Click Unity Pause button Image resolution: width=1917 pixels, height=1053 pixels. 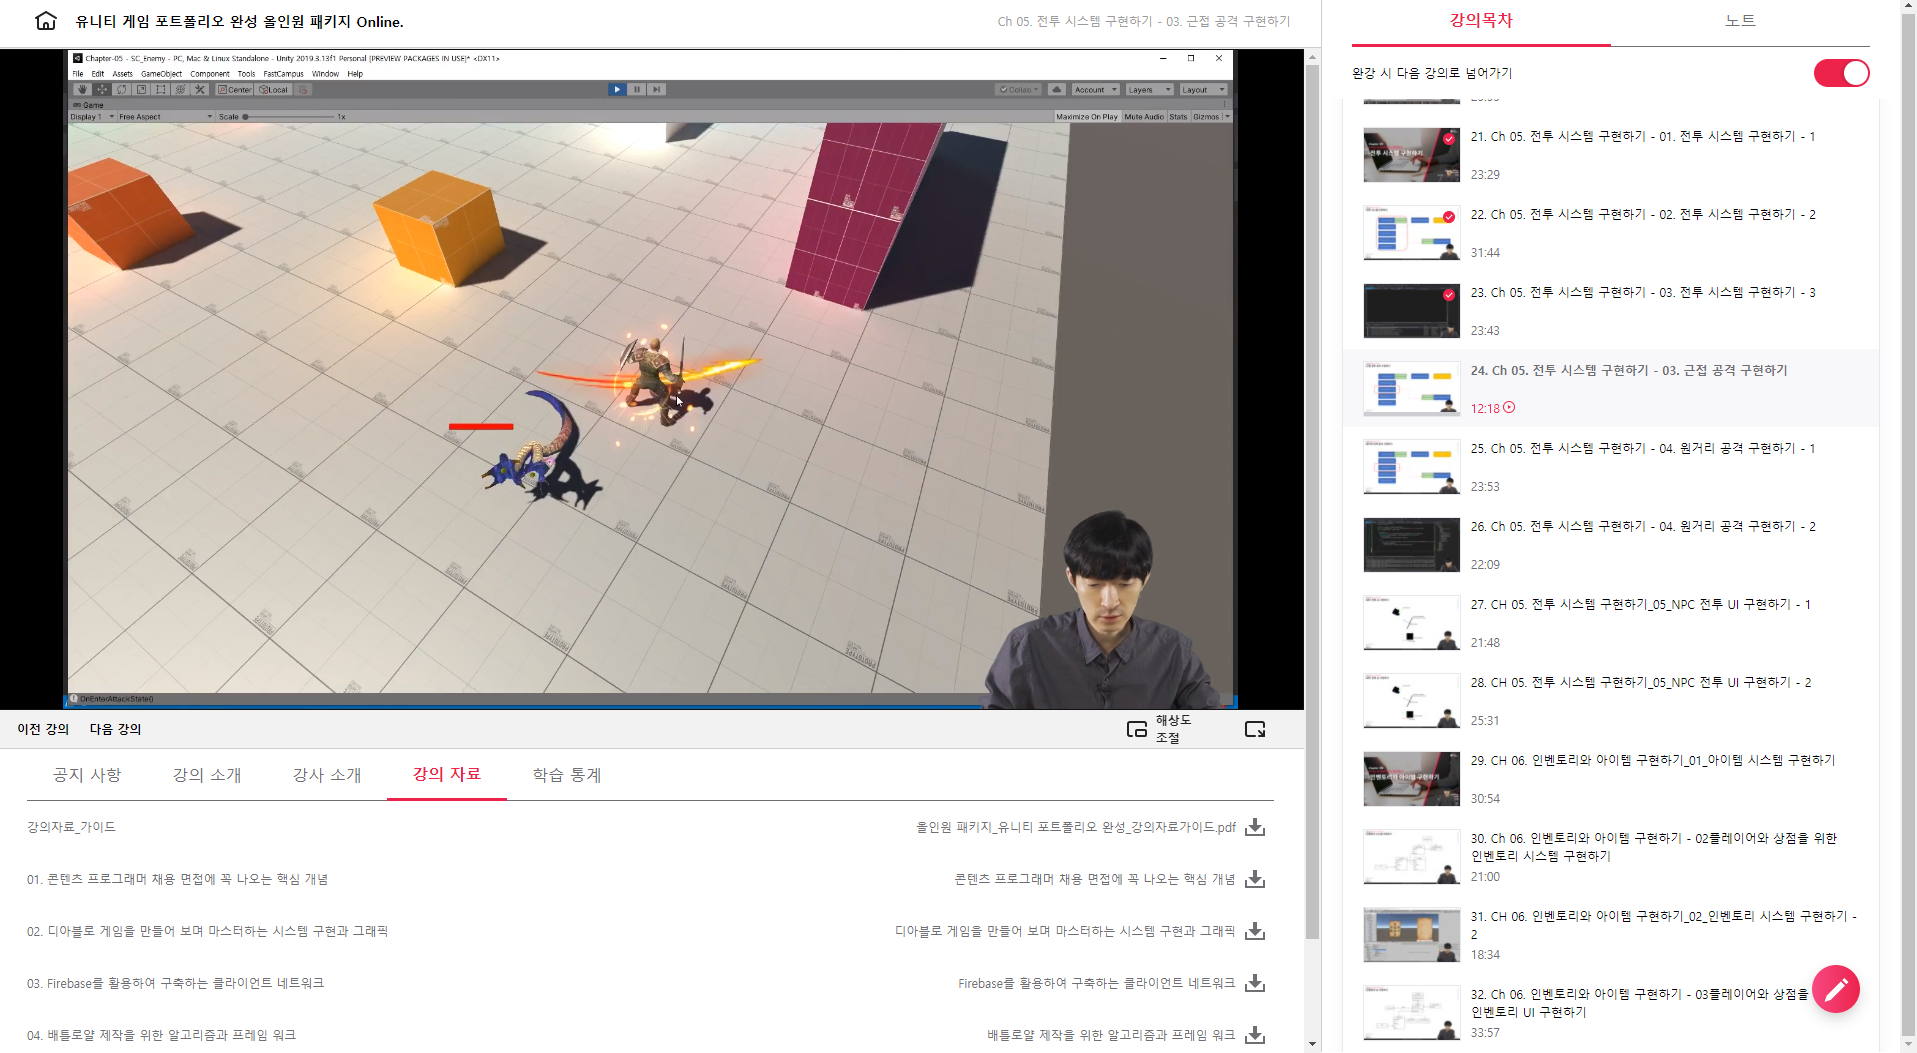[x=637, y=89]
